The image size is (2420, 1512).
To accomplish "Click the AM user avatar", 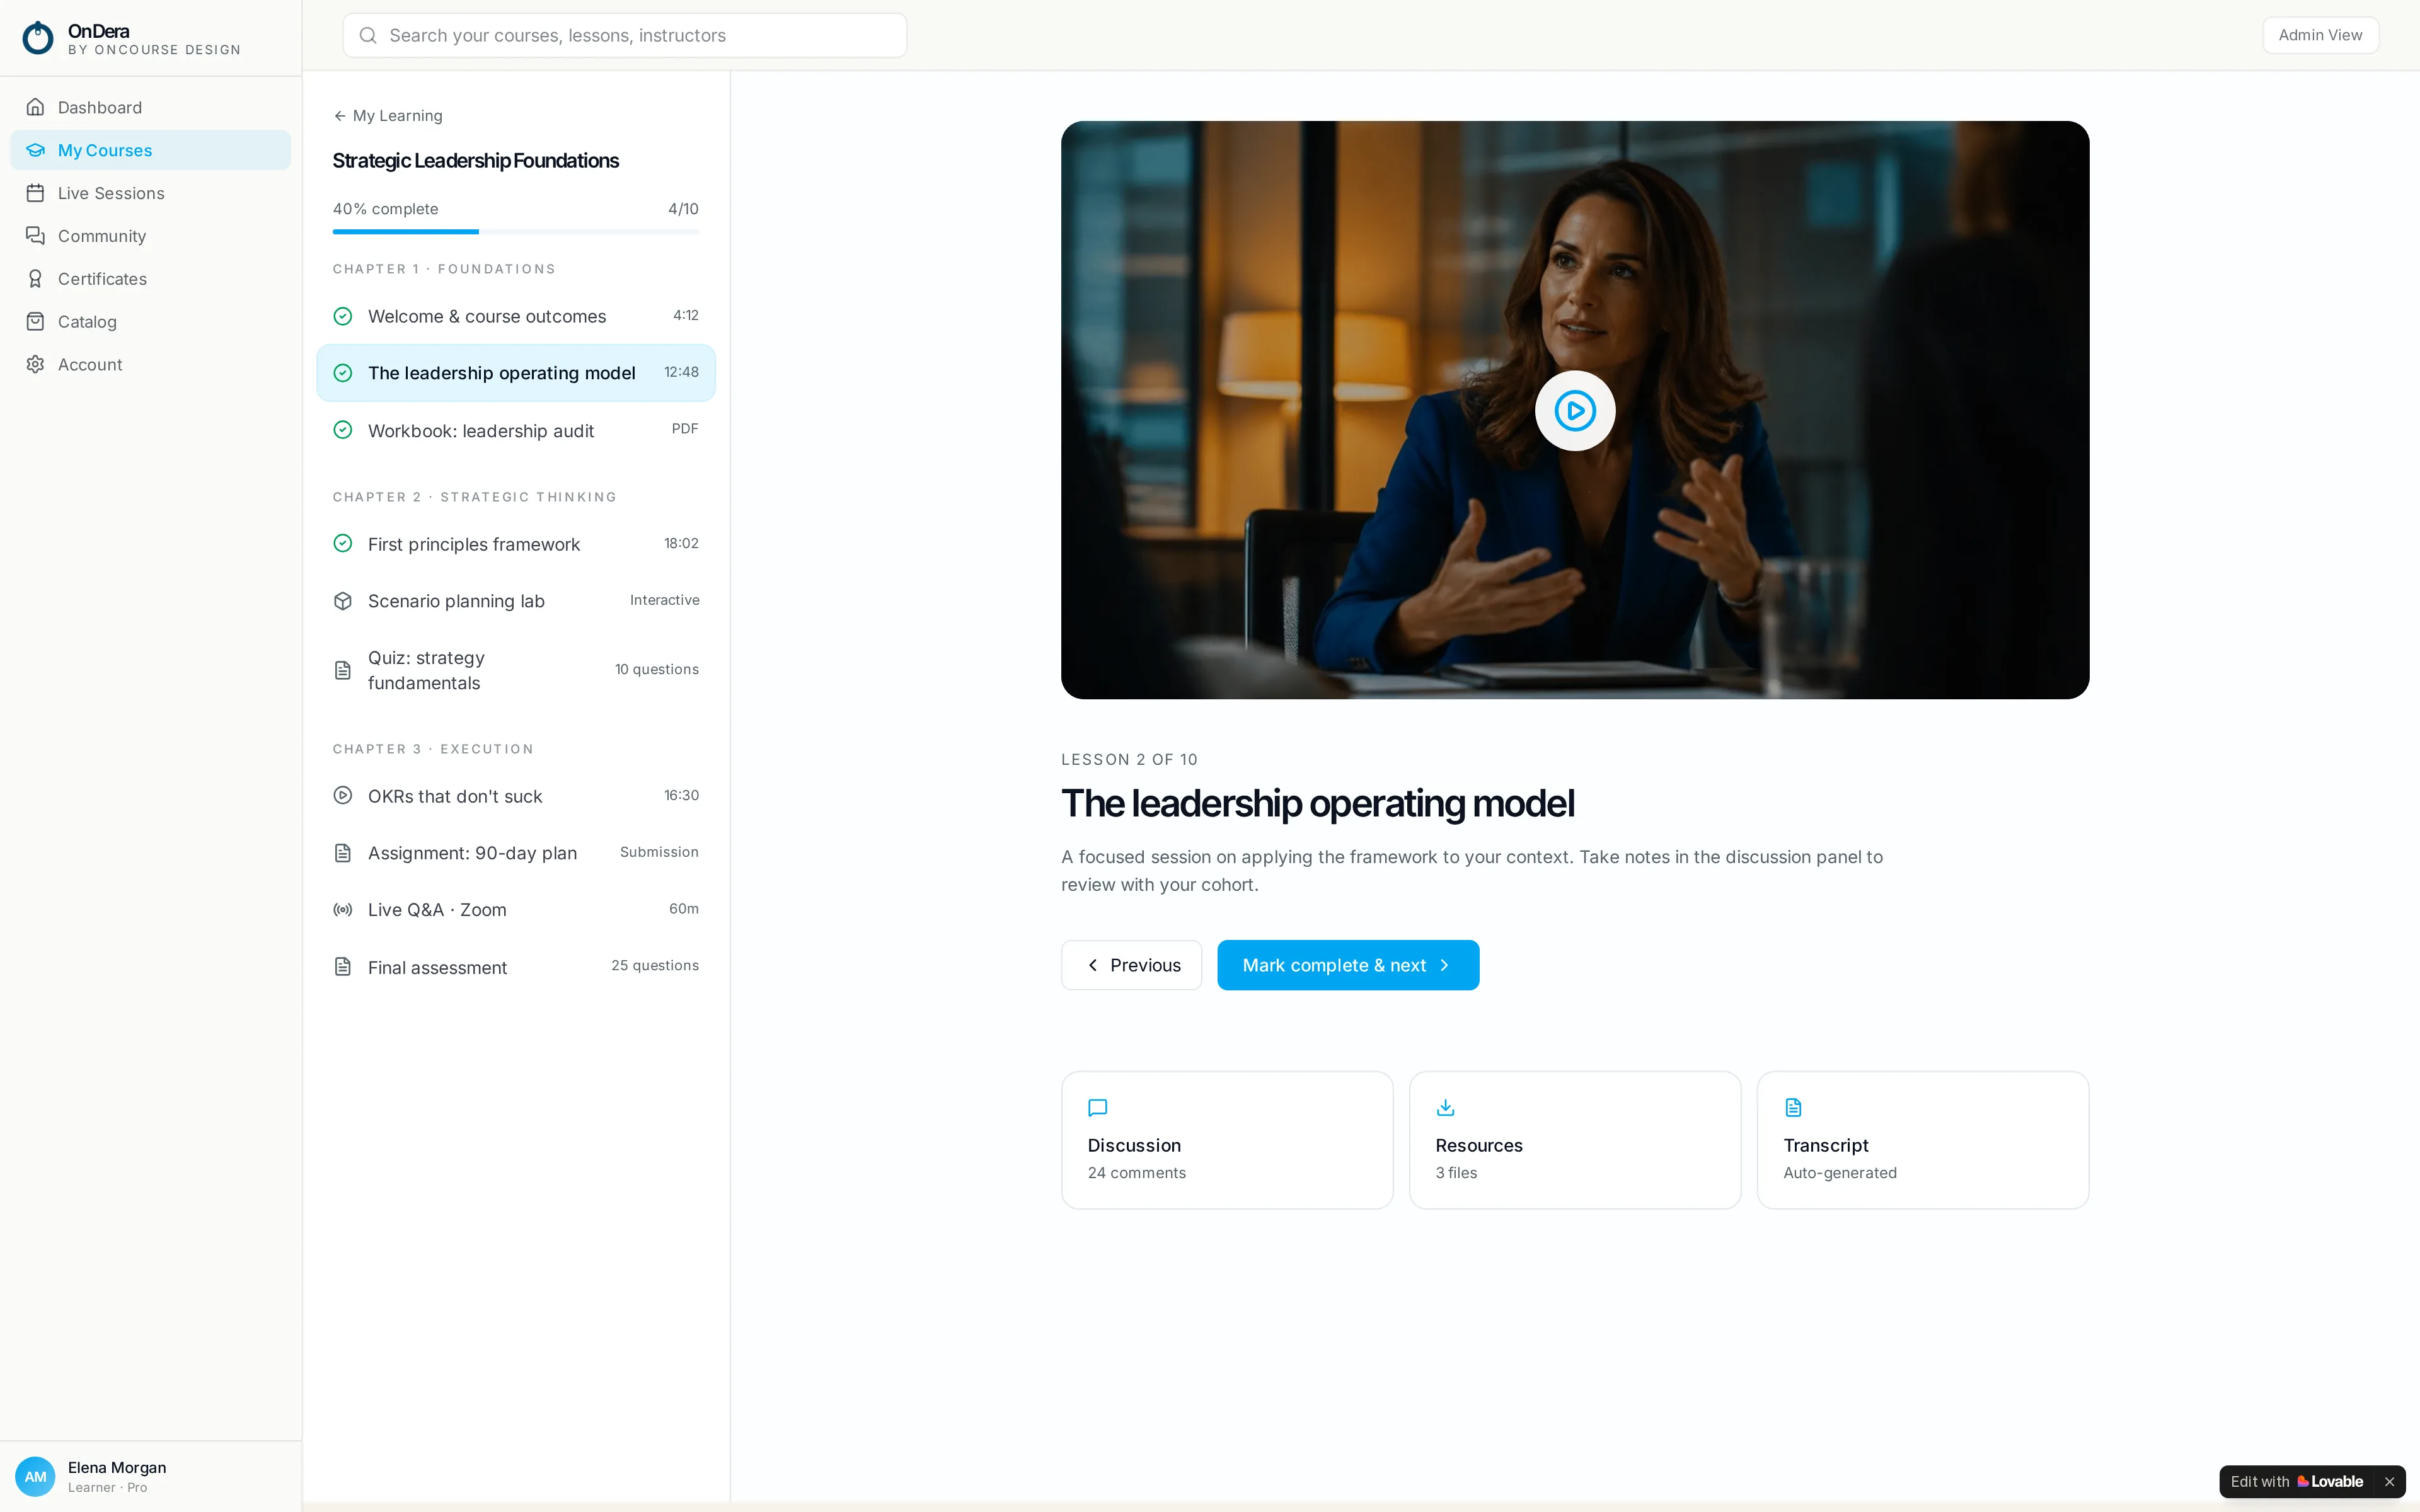I will (36, 1477).
